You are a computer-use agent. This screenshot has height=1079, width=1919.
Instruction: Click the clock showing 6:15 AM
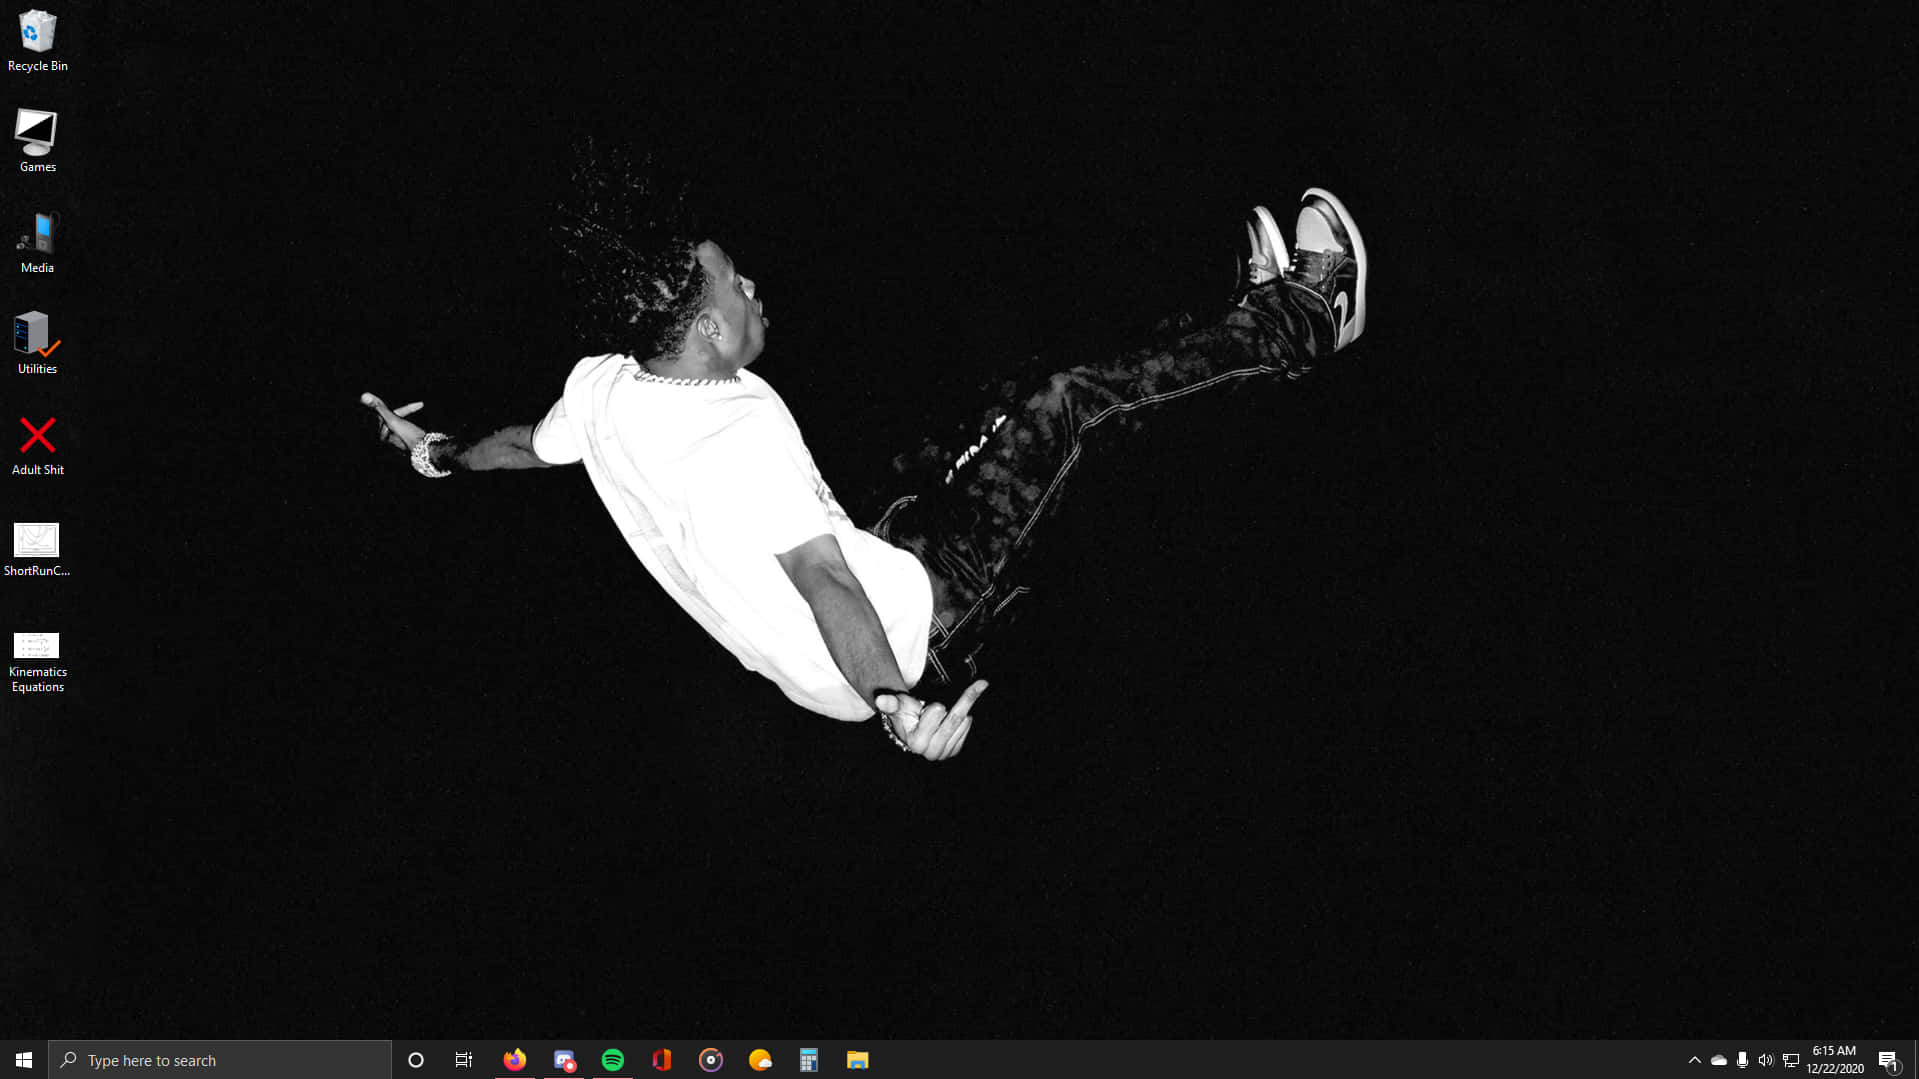pyautogui.click(x=1834, y=1060)
